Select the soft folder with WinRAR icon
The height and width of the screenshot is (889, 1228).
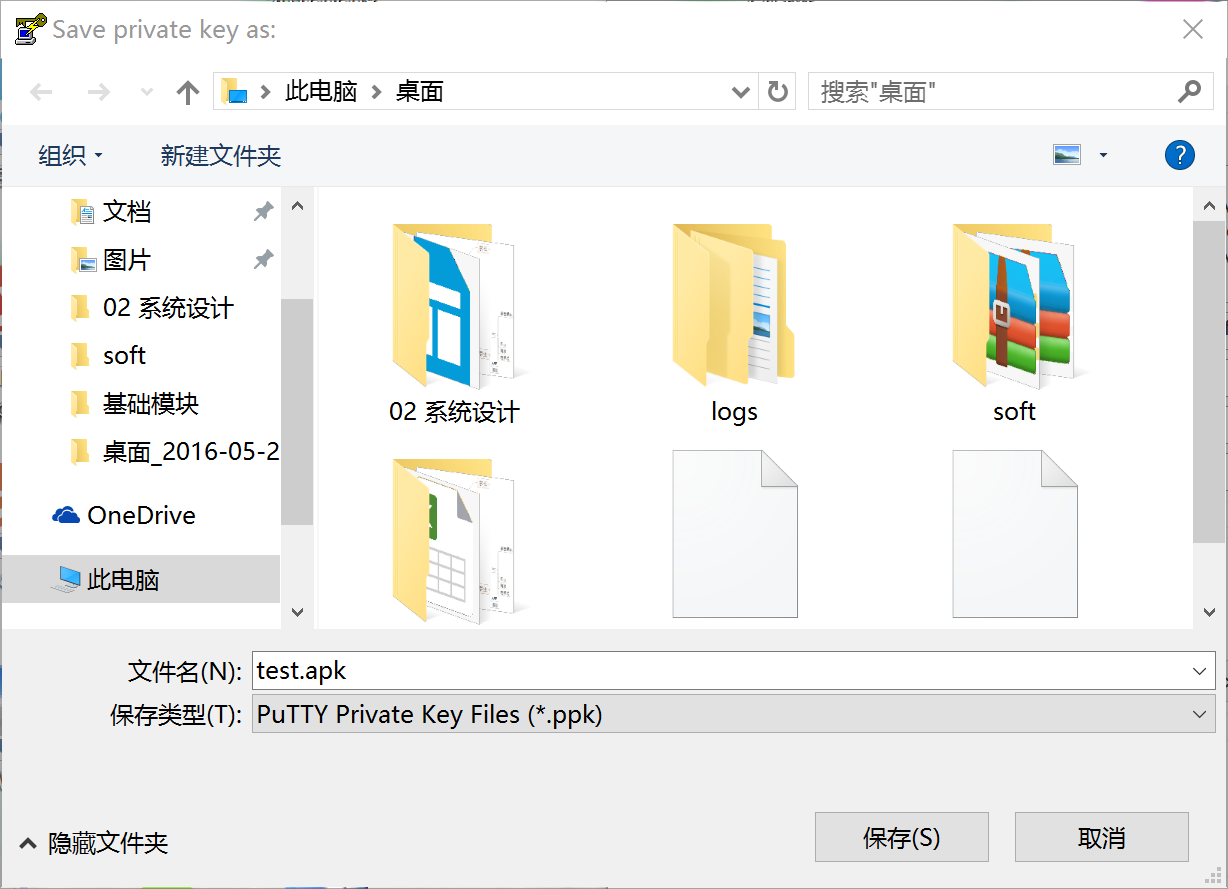(x=1013, y=309)
